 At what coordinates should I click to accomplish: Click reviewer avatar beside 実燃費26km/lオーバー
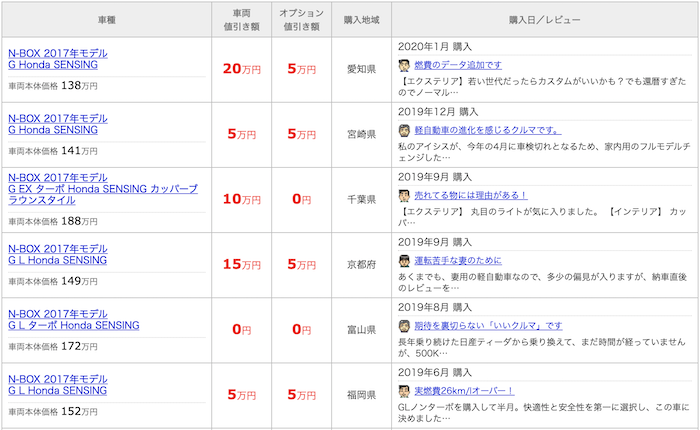click(404, 391)
